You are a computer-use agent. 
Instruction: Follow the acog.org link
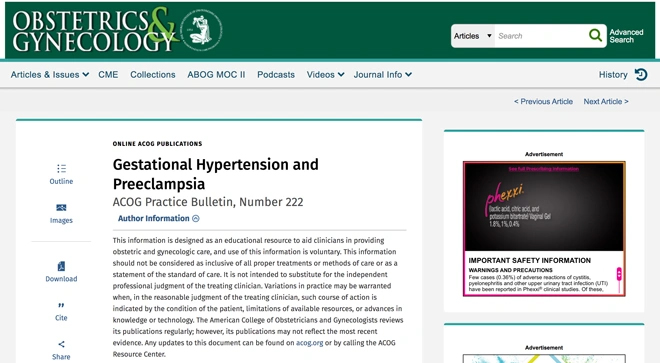pos(309,343)
